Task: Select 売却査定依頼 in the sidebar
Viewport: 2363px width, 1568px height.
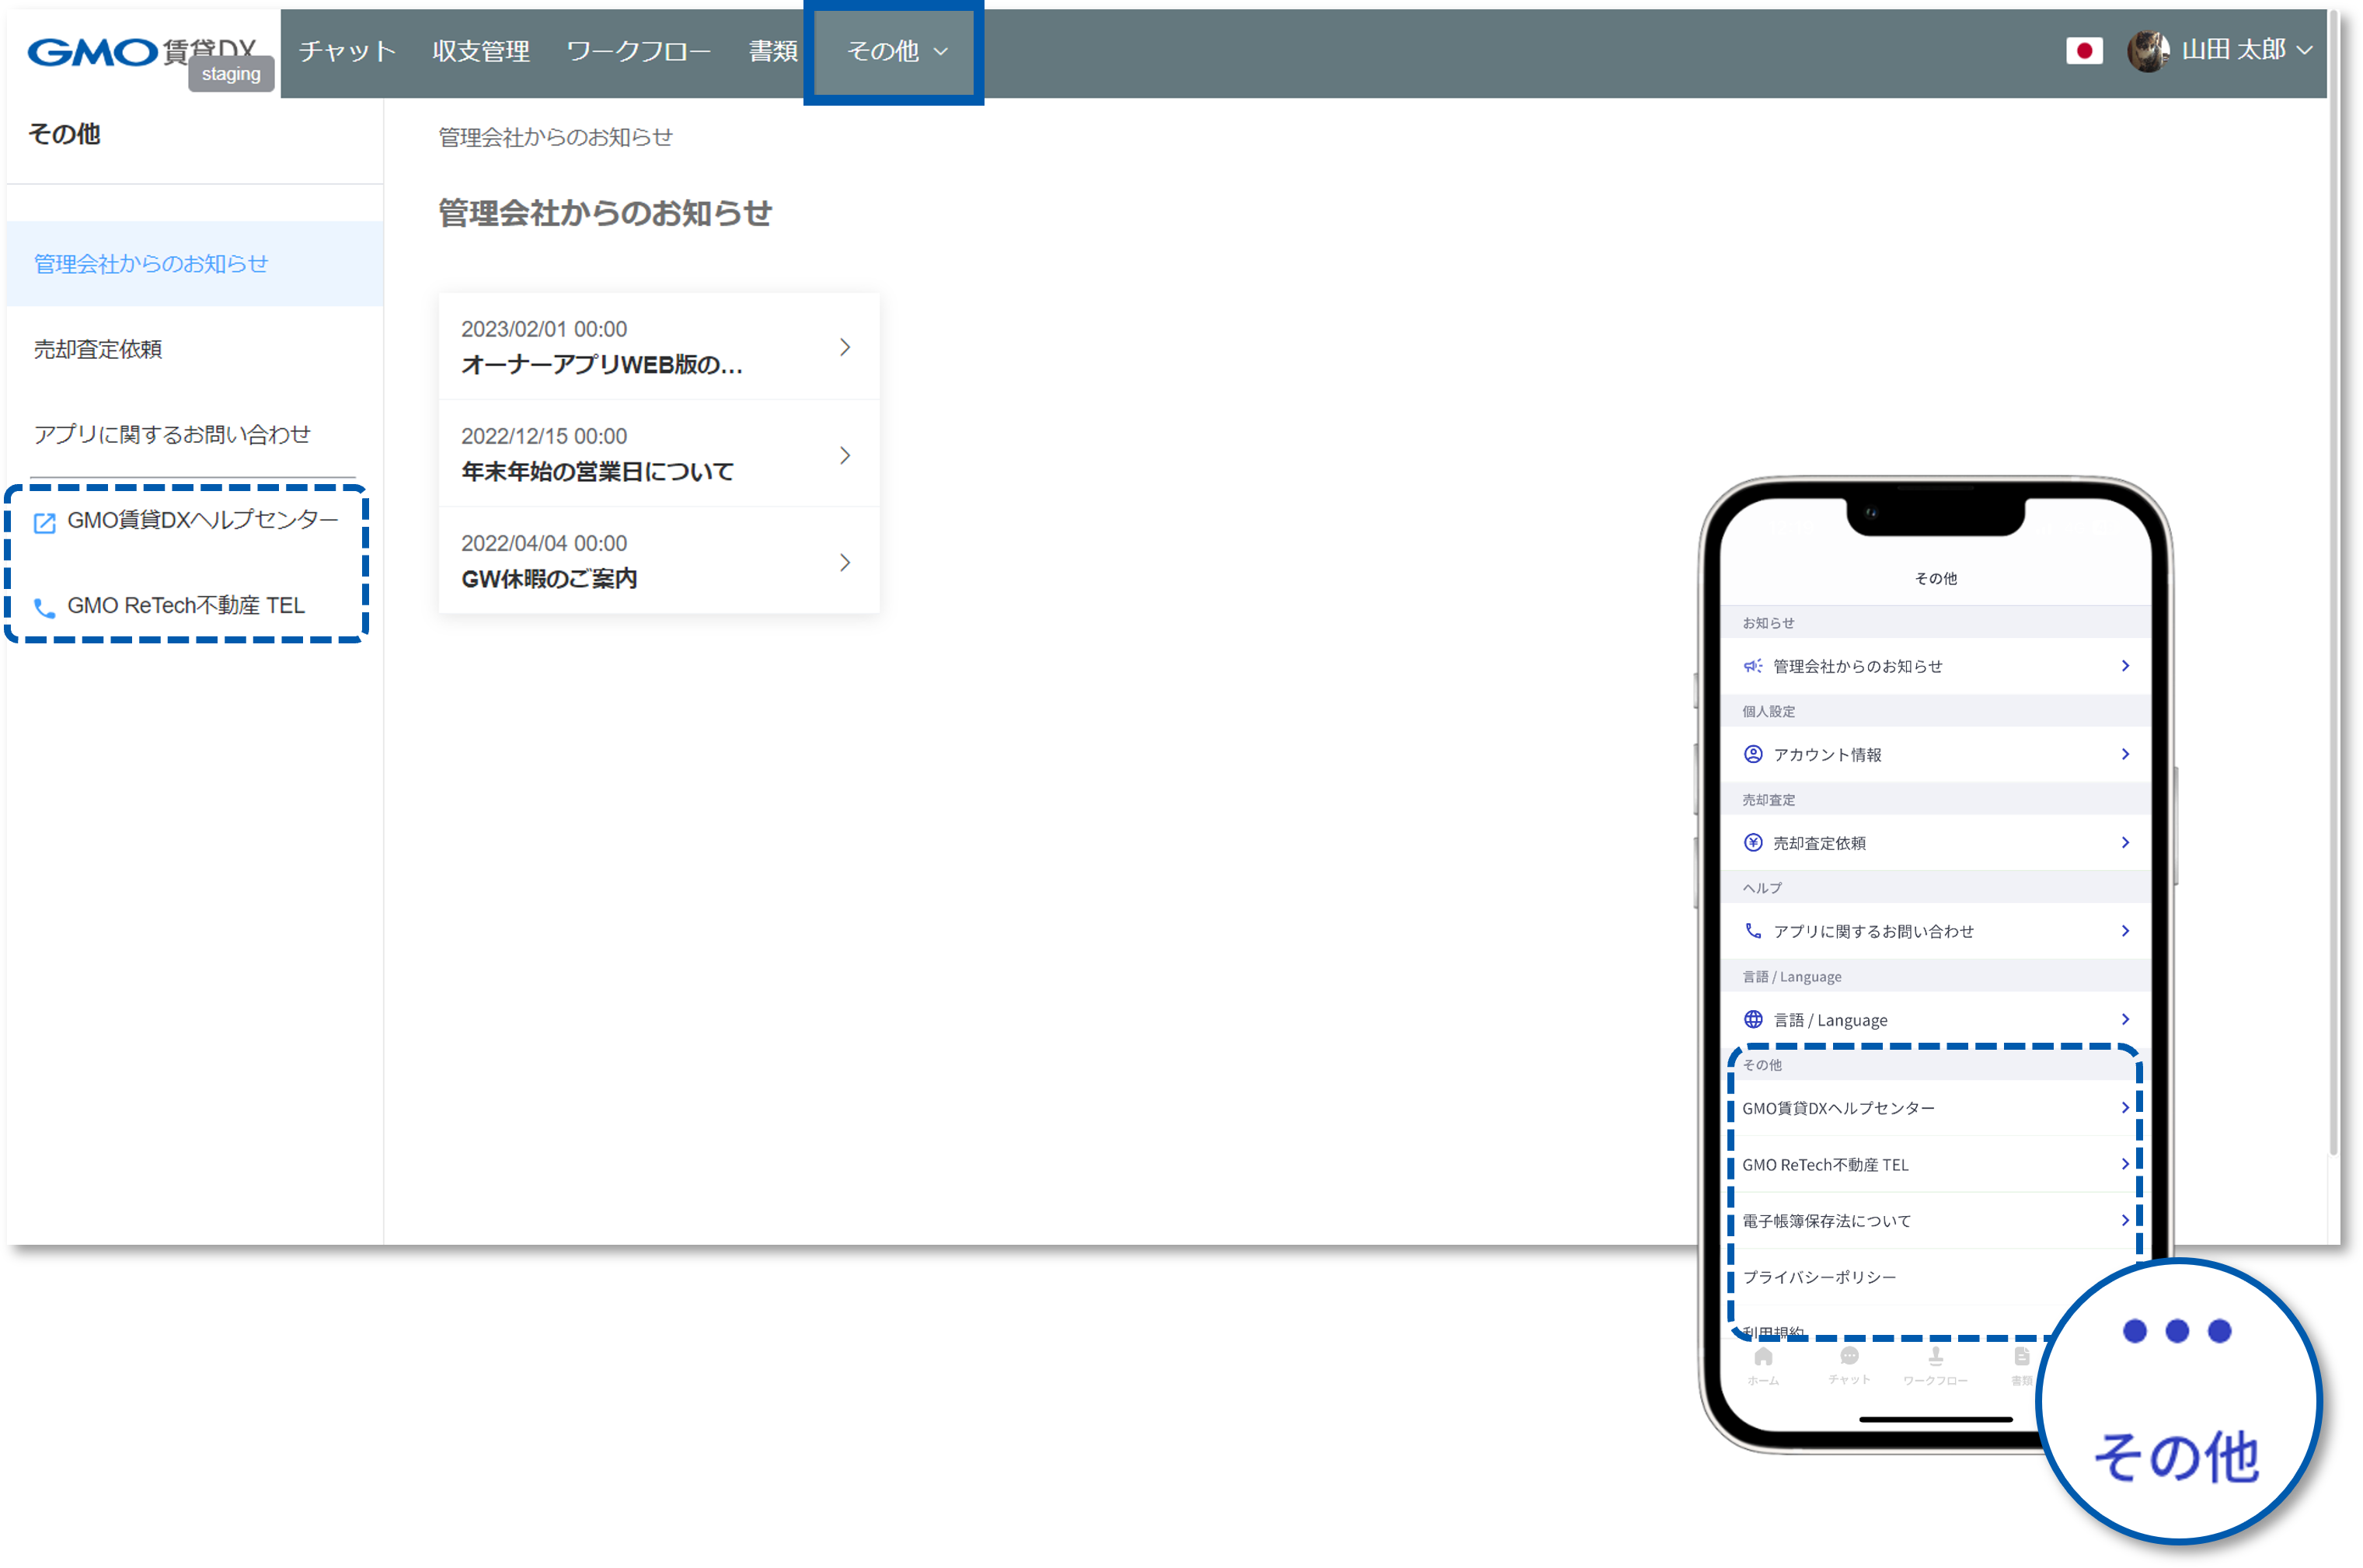Action: [98, 349]
